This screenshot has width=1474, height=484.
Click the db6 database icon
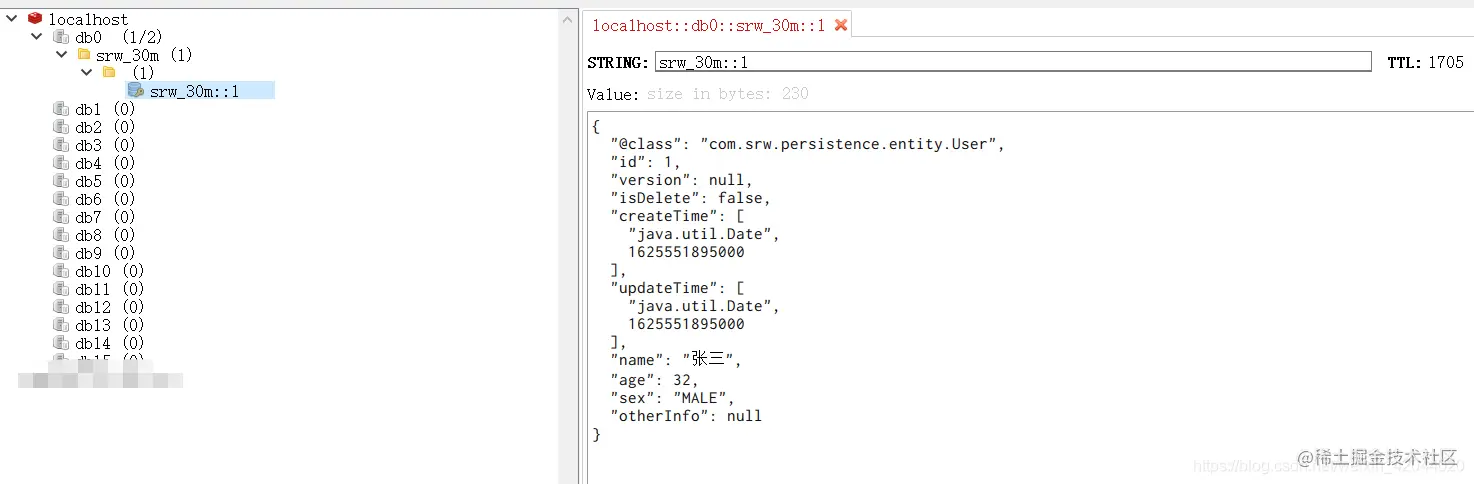point(61,198)
